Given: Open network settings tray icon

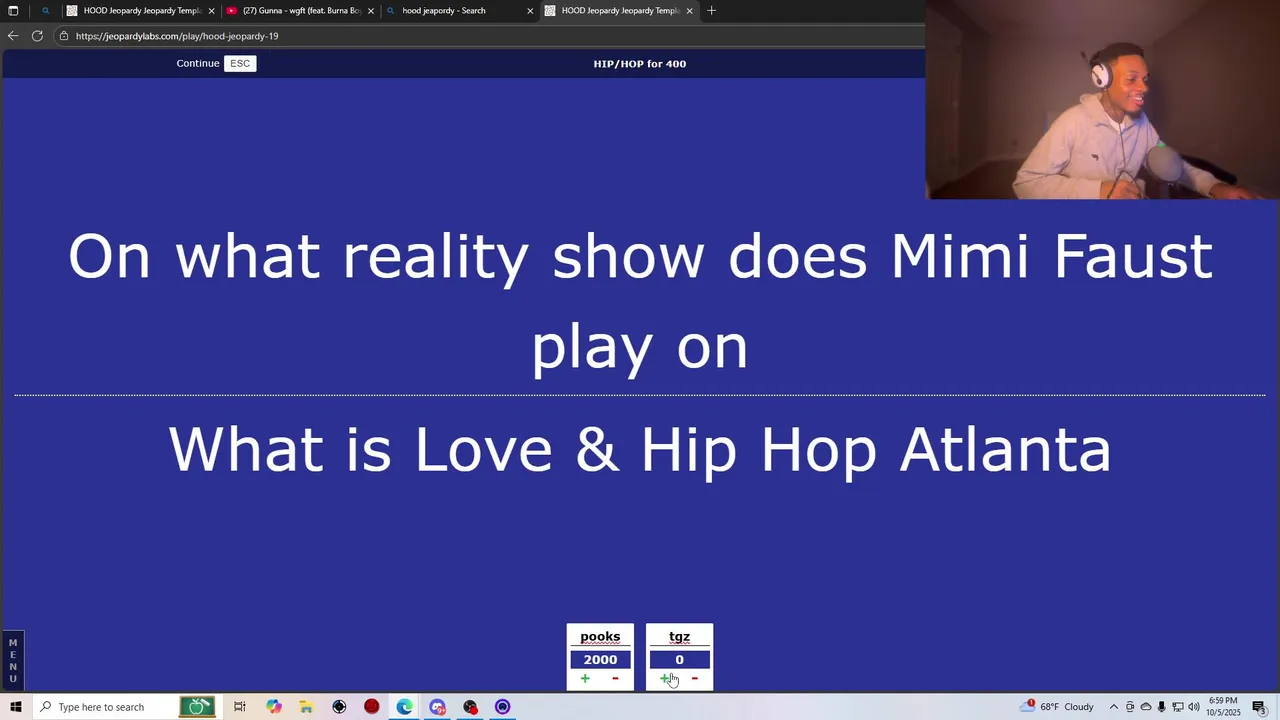Looking at the screenshot, I should click(1177, 707).
